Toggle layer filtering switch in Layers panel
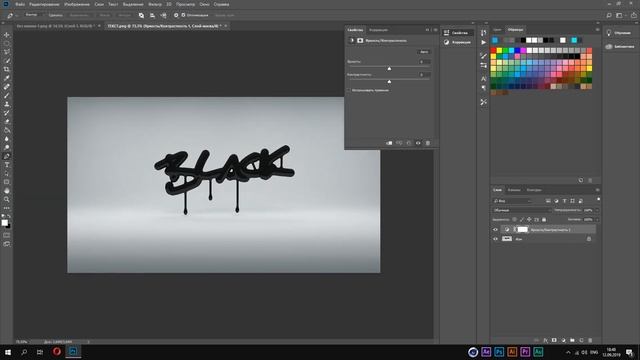Image resolution: width=640 pixels, height=360 pixels. (x=598, y=199)
